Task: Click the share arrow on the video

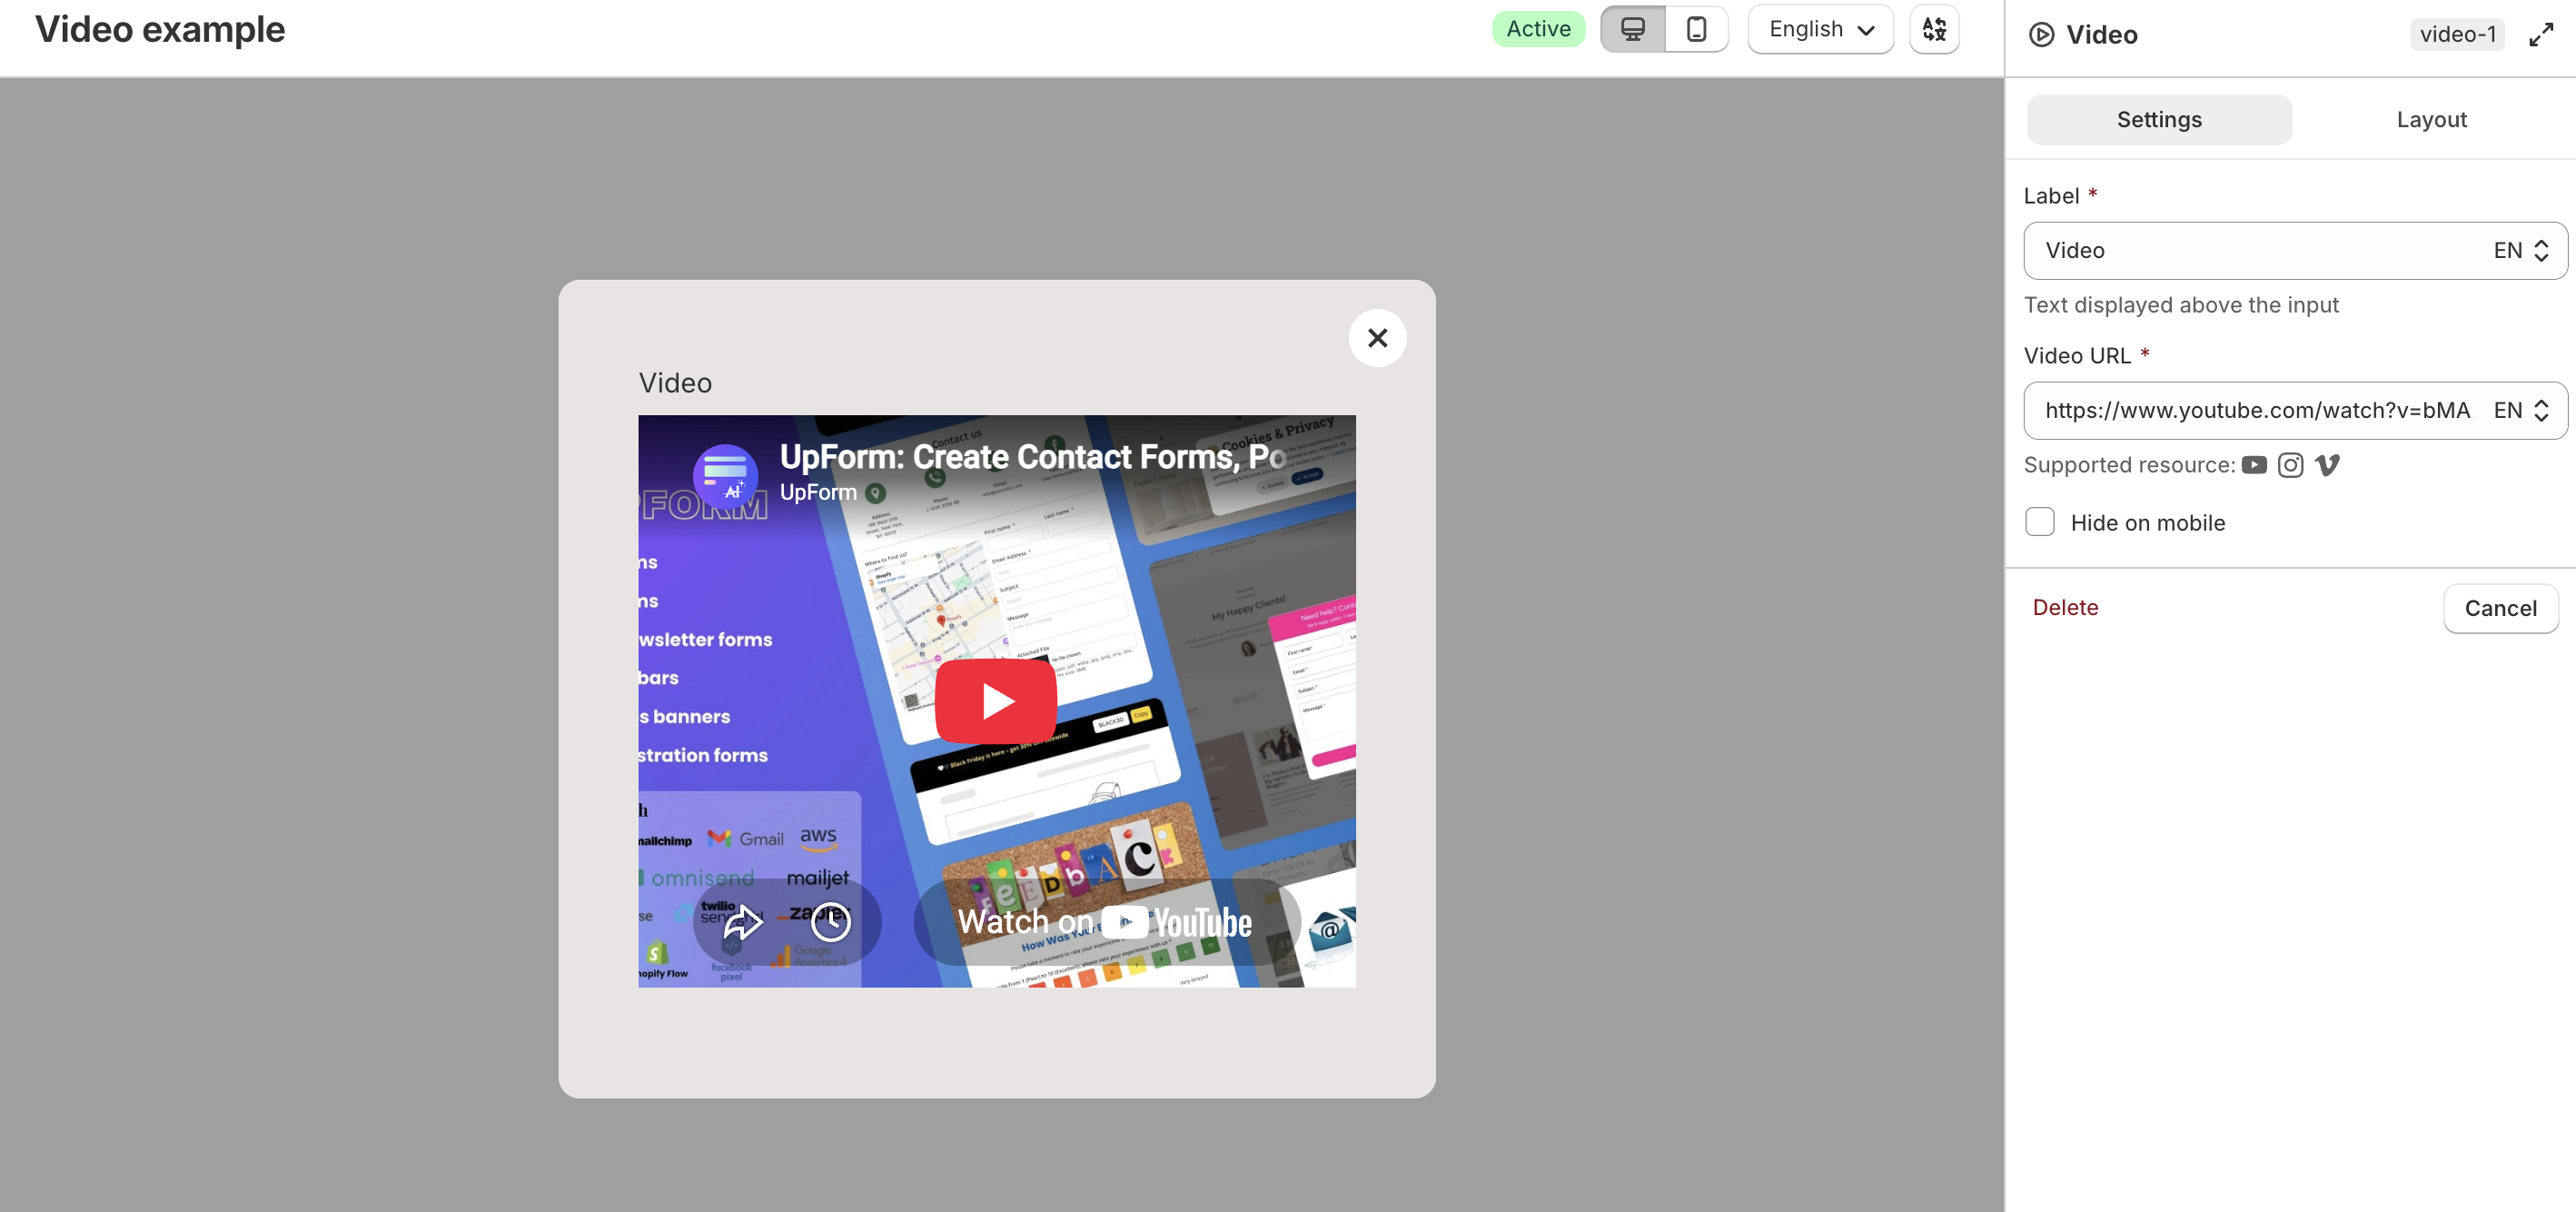Action: tap(742, 922)
